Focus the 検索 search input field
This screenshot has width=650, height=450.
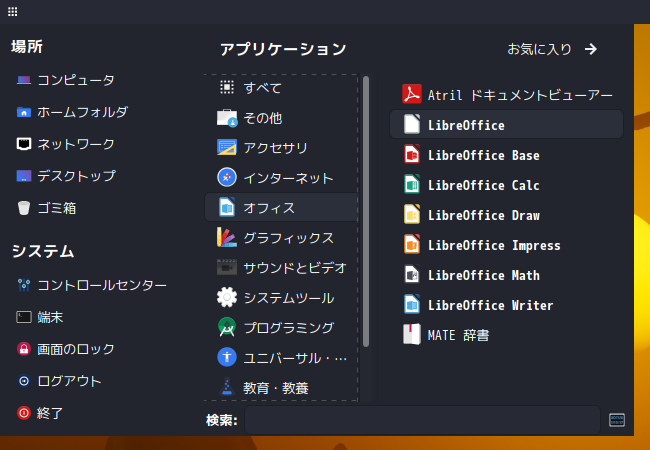(422, 420)
